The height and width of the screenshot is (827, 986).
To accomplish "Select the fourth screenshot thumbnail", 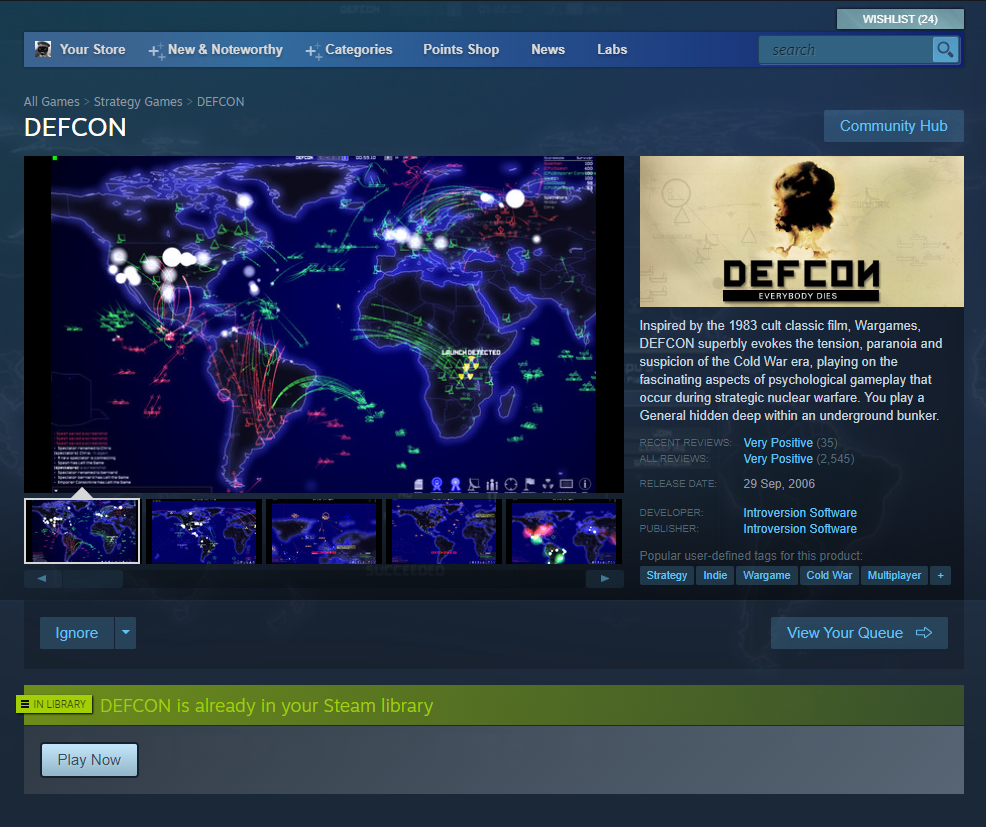I will pyautogui.click(x=444, y=531).
